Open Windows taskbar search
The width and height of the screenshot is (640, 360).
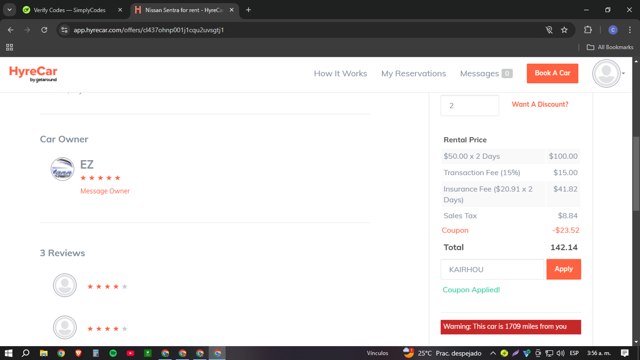[26, 353]
